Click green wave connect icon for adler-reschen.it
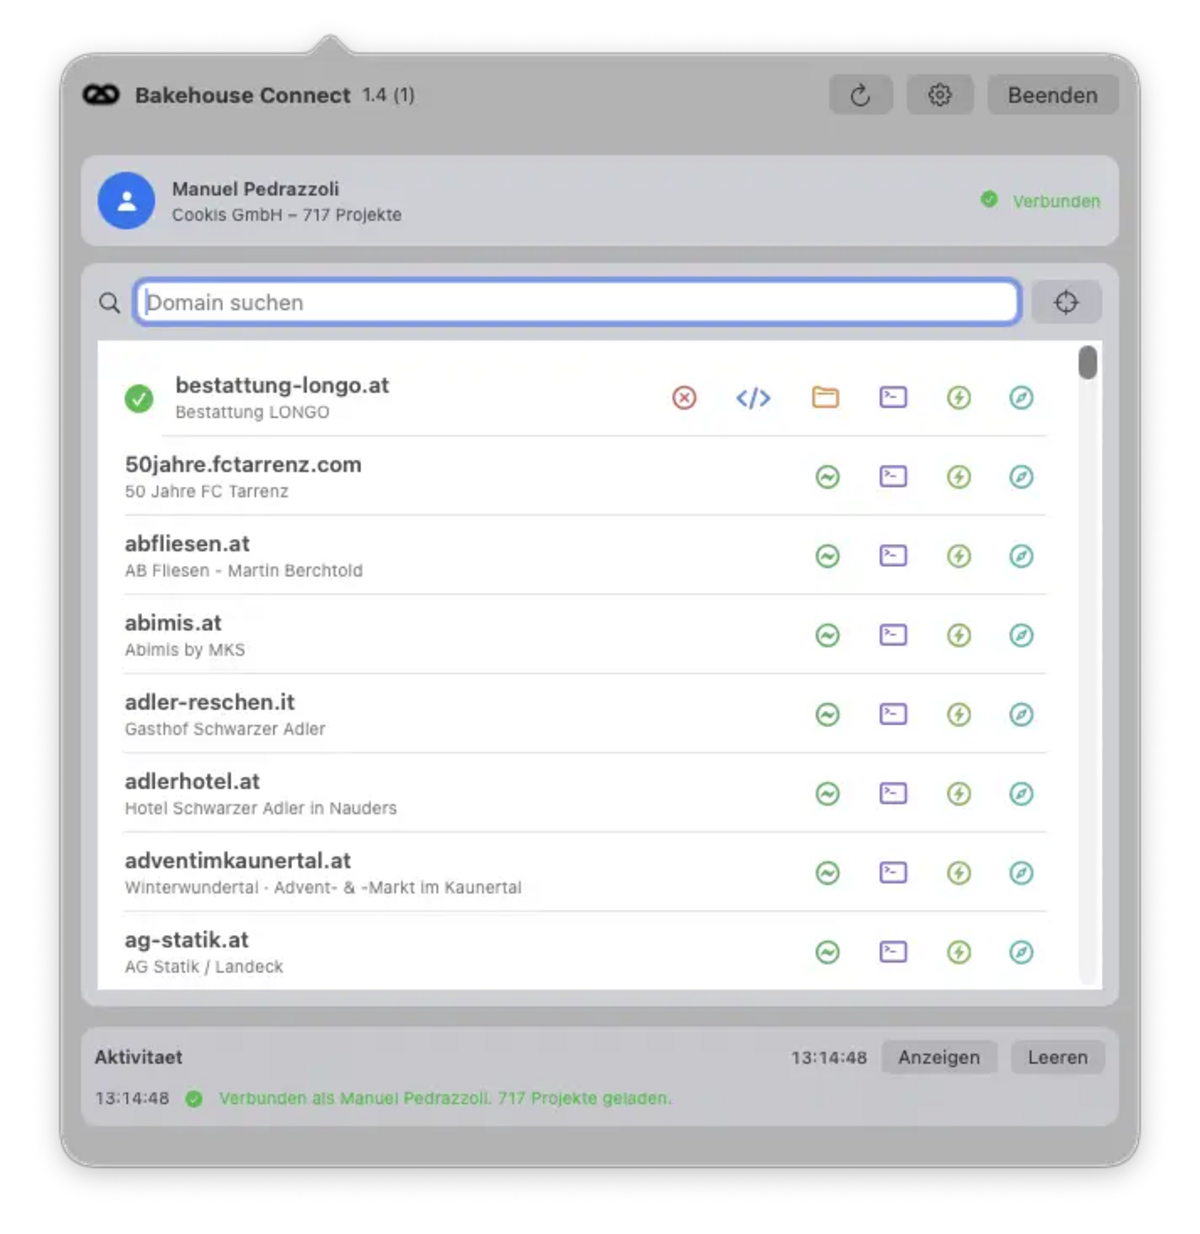This screenshot has width=1200, height=1234. (827, 714)
